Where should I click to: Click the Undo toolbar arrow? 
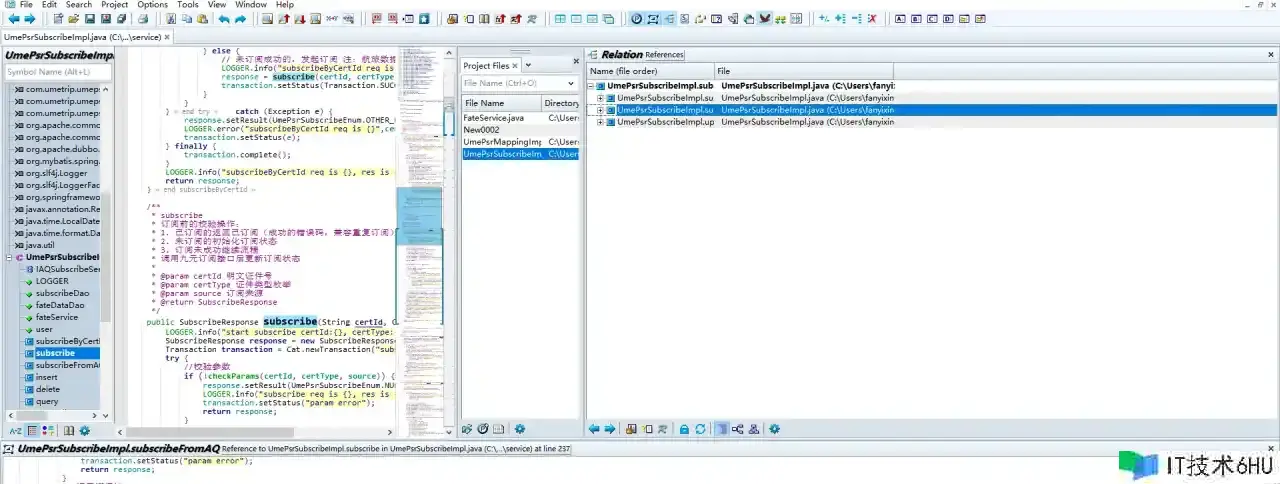(223, 19)
